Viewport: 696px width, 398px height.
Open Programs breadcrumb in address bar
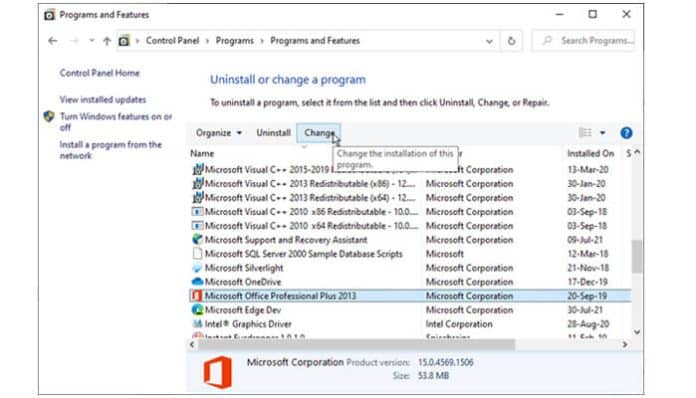pos(235,40)
